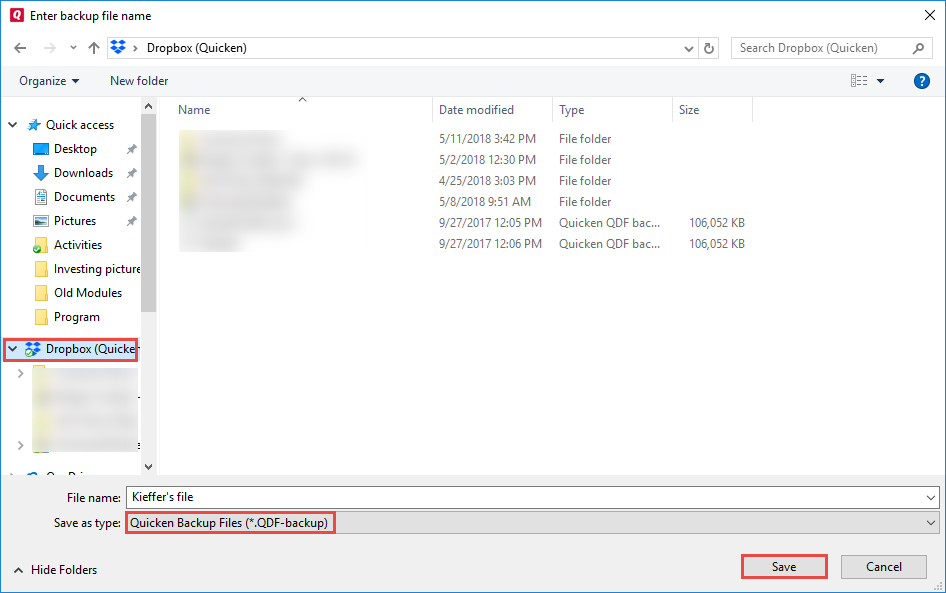This screenshot has width=946, height=593.
Task: Open the Desktop quick access item
Action: (75, 149)
